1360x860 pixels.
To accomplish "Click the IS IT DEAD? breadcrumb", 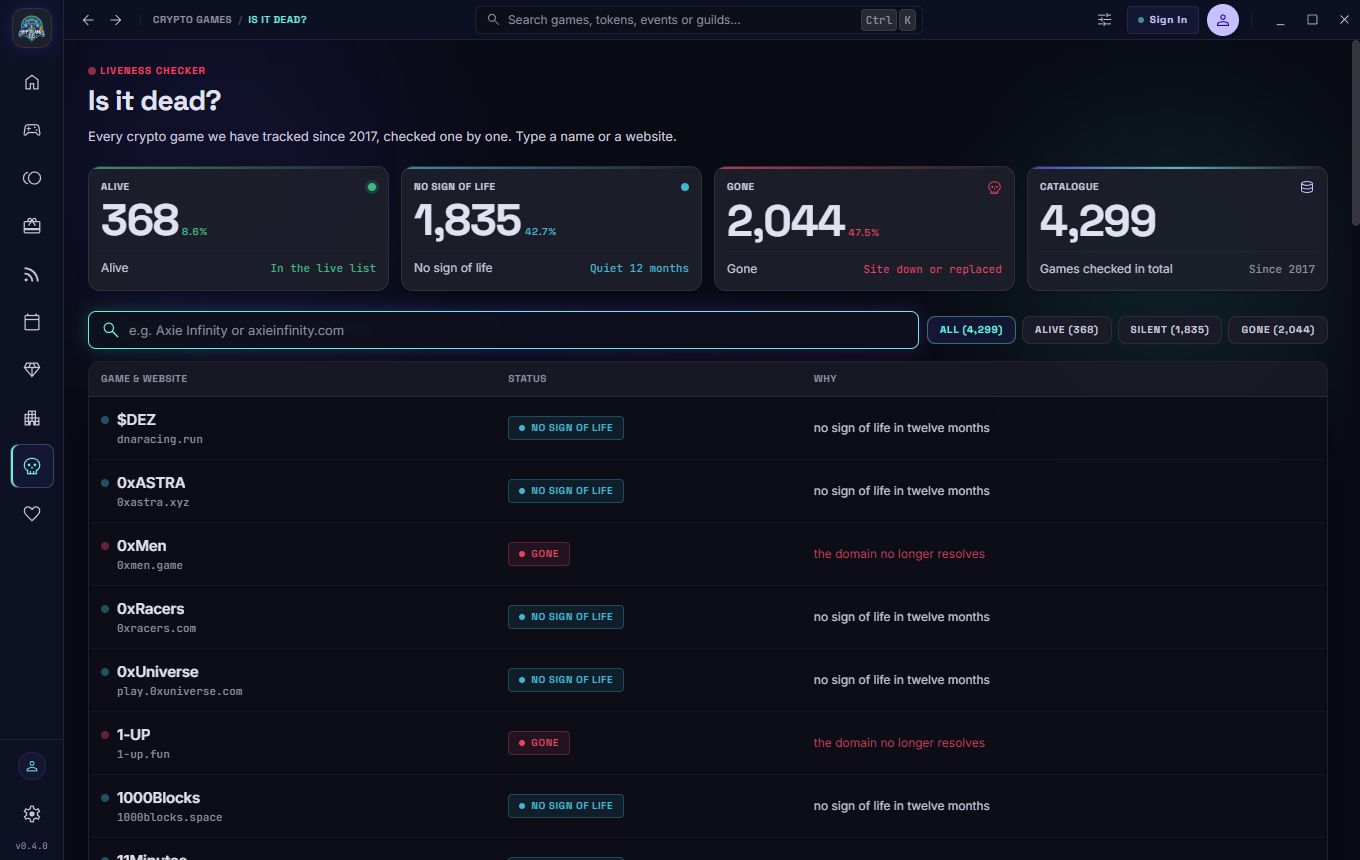I will pyautogui.click(x=278, y=20).
